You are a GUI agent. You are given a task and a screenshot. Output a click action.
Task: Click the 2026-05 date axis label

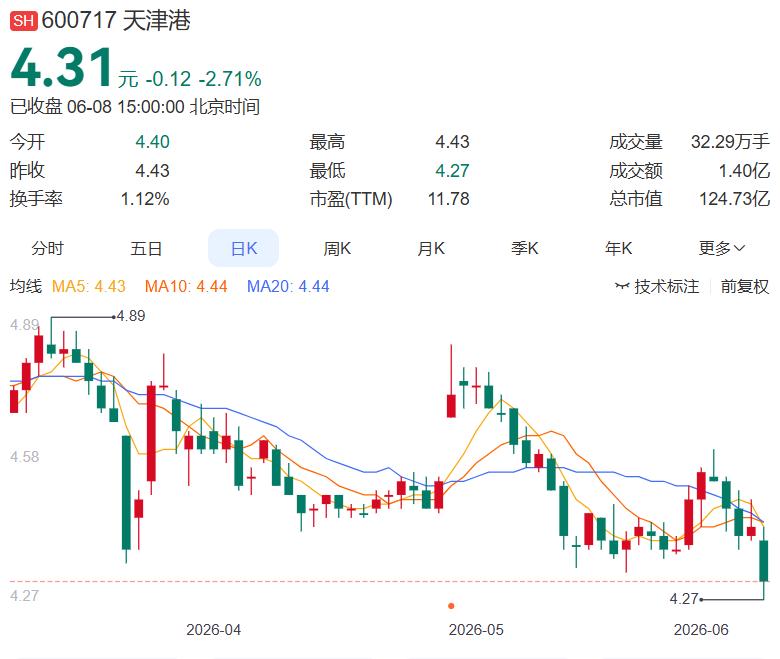coord(476,630)
